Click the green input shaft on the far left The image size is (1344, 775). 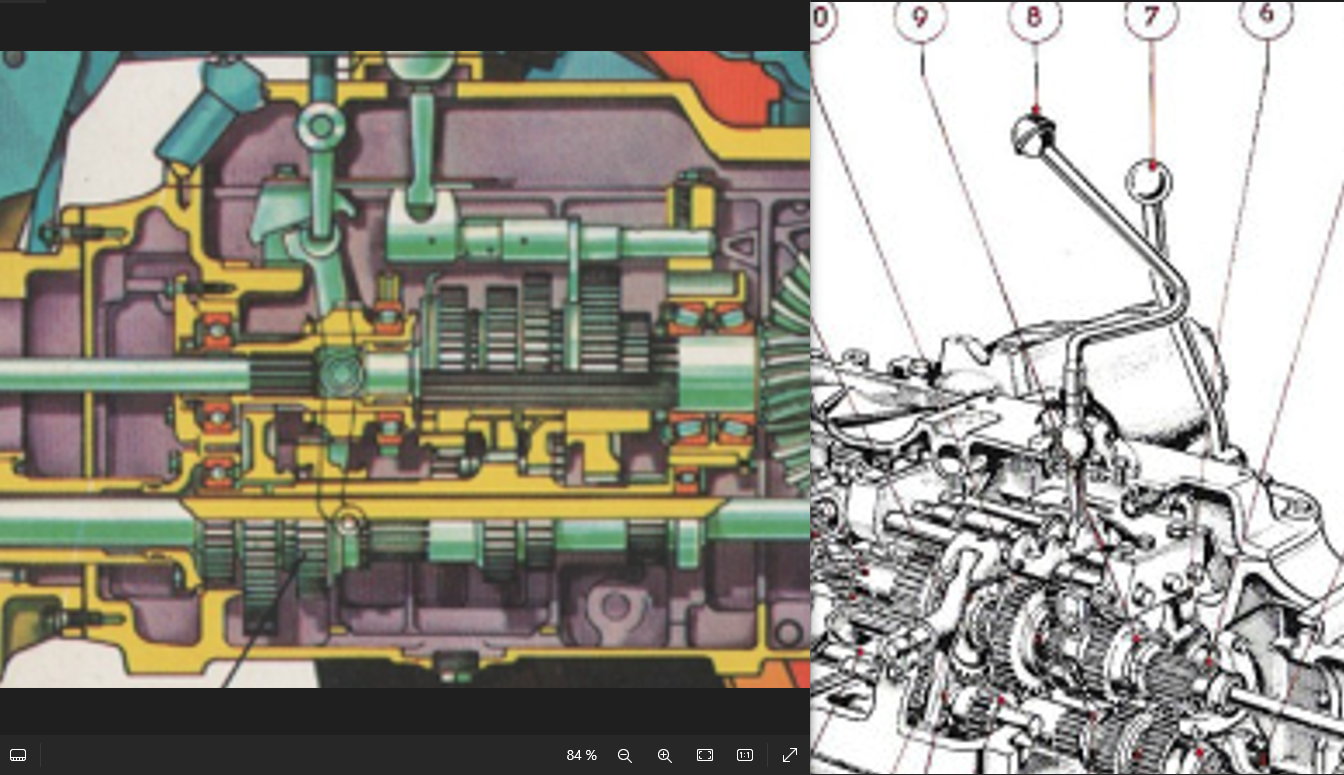(x=120, y=375)
